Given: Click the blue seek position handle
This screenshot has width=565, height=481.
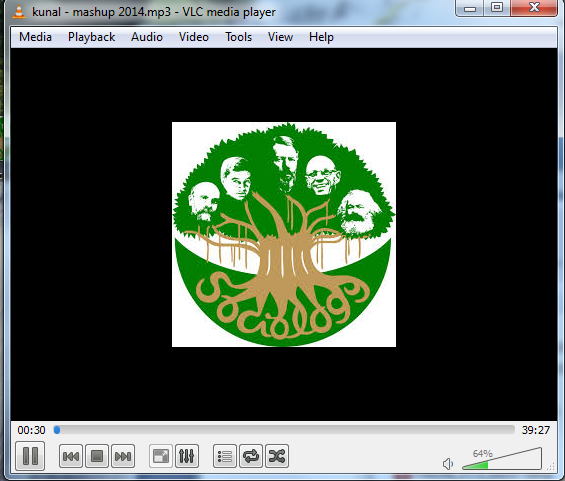Looking at the screenshot, I should coord(57,430).
